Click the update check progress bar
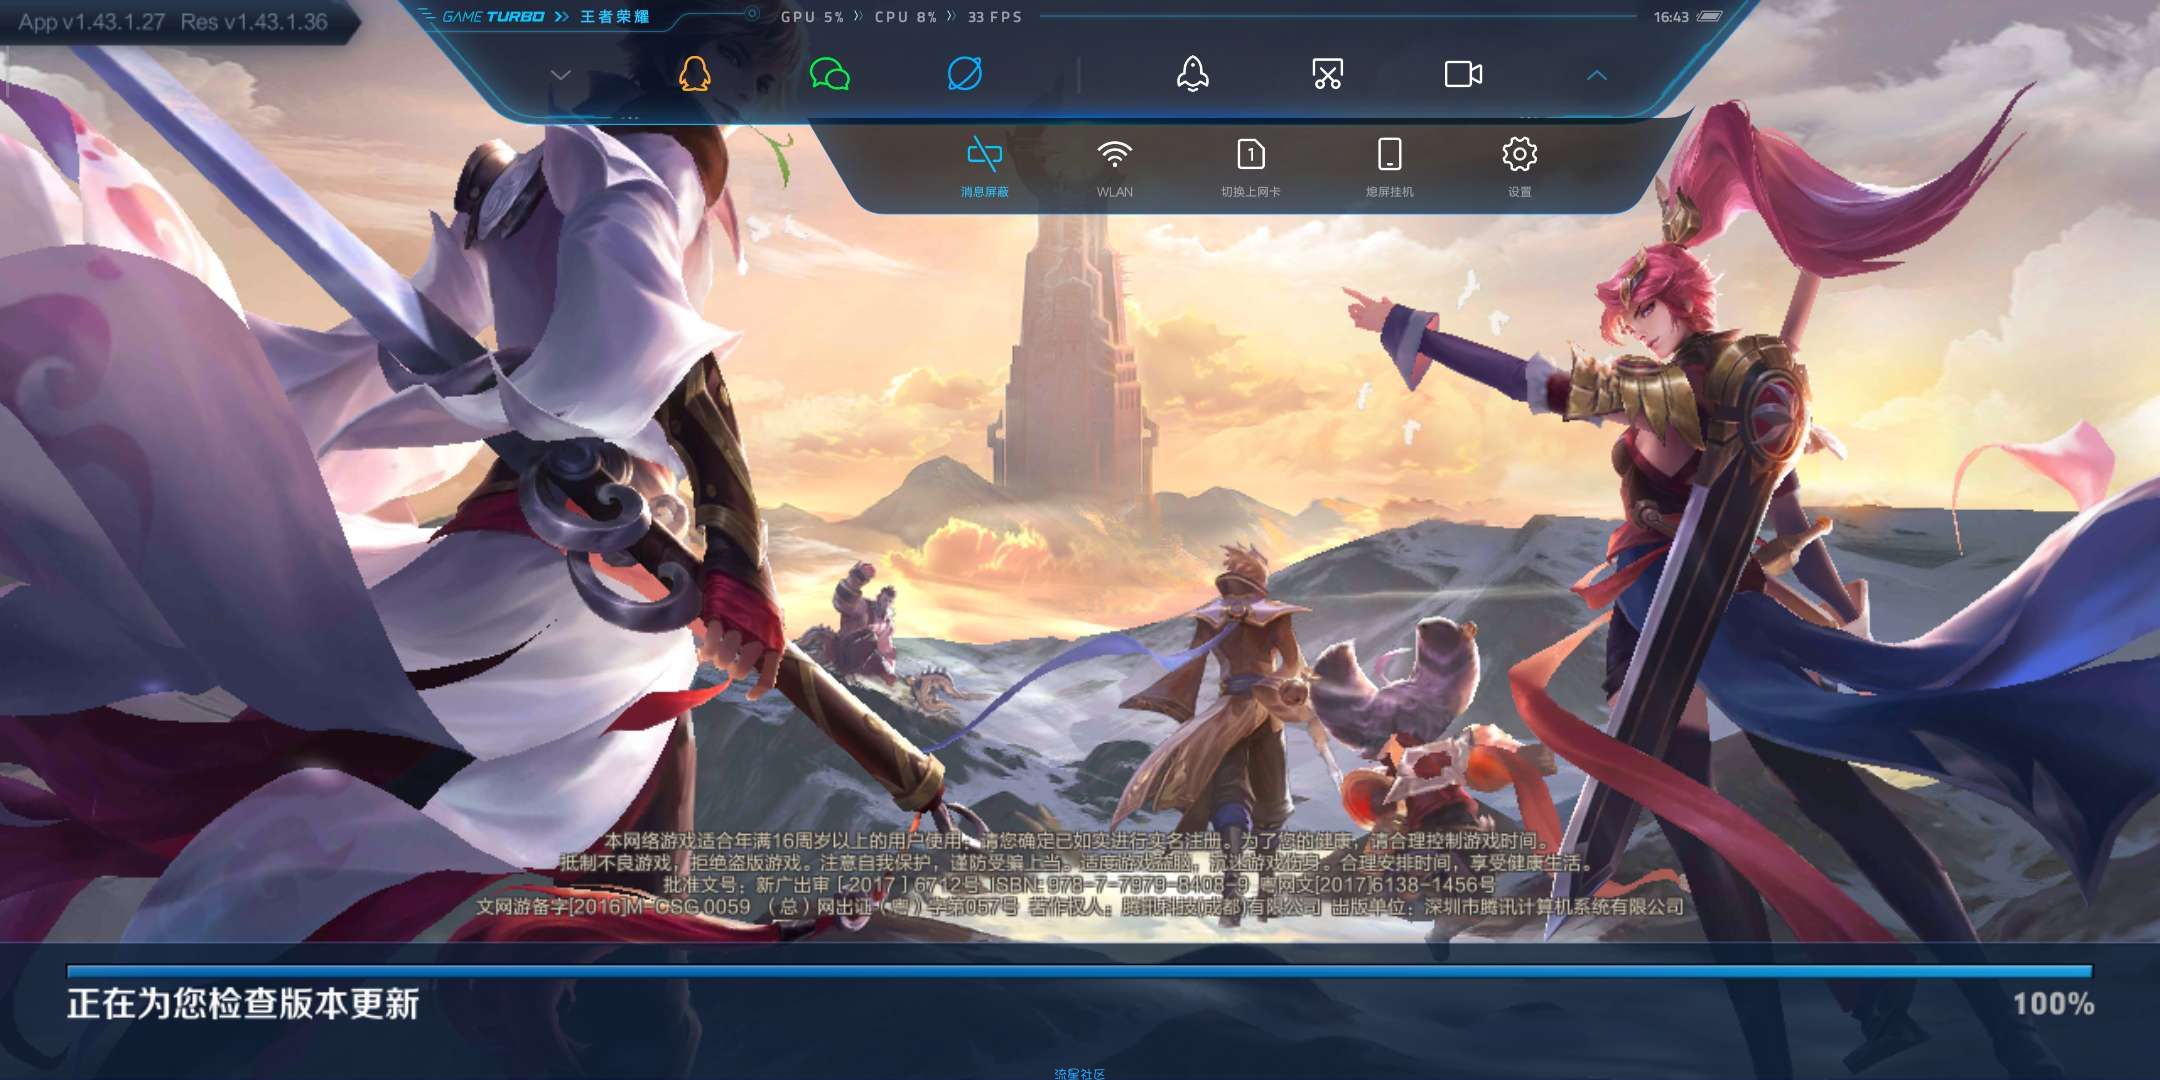Image resolution: width=2160 pixels, height=1080 pixels. pos(1079,971)
